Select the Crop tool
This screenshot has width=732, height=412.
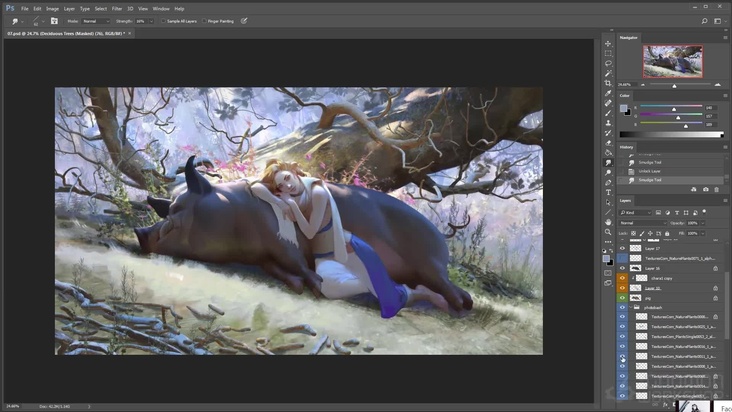[608, 83]
